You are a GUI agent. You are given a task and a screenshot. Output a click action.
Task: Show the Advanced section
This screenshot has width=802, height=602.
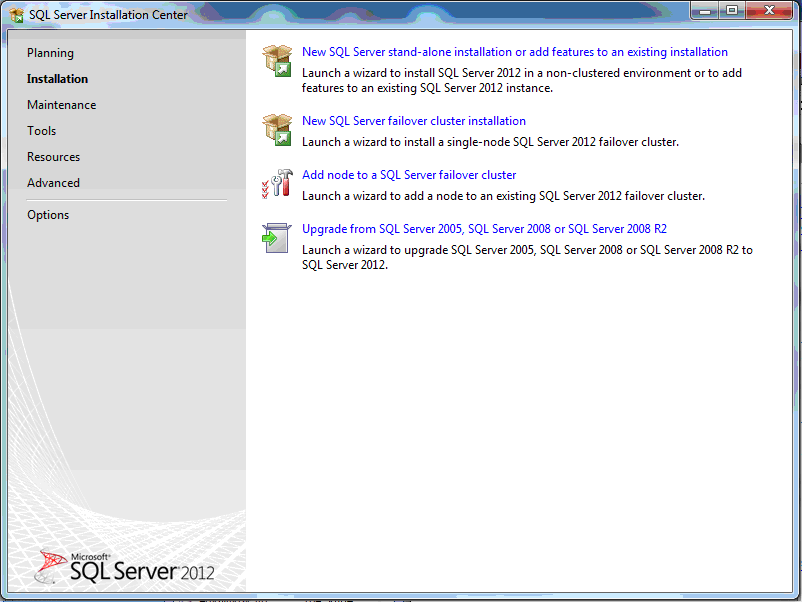coord(53,183)
